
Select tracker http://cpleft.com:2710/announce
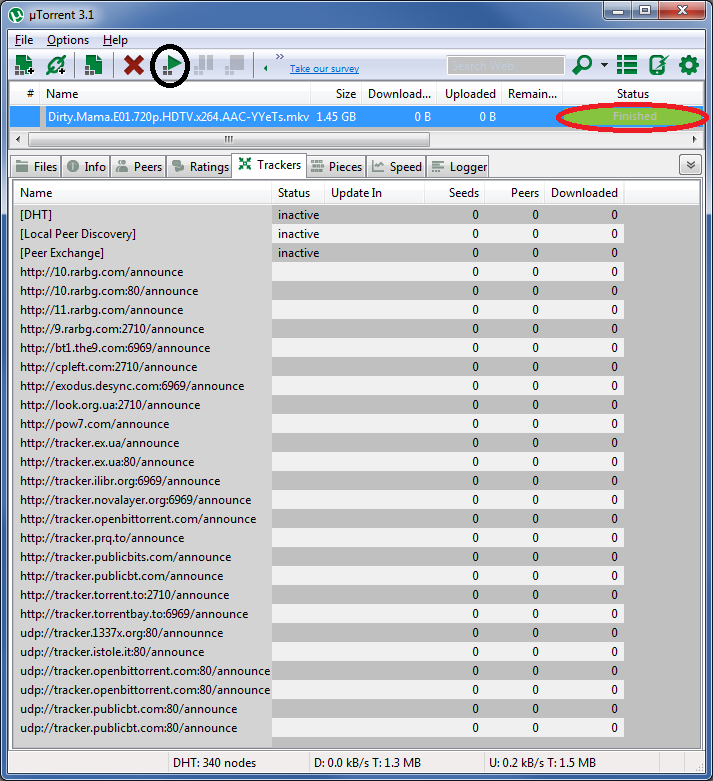[x=319, y=367]
